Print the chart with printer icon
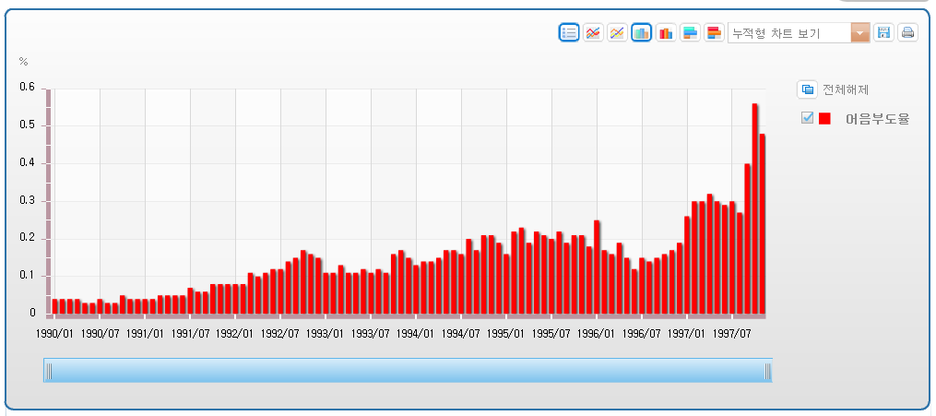 click(907, 33)
